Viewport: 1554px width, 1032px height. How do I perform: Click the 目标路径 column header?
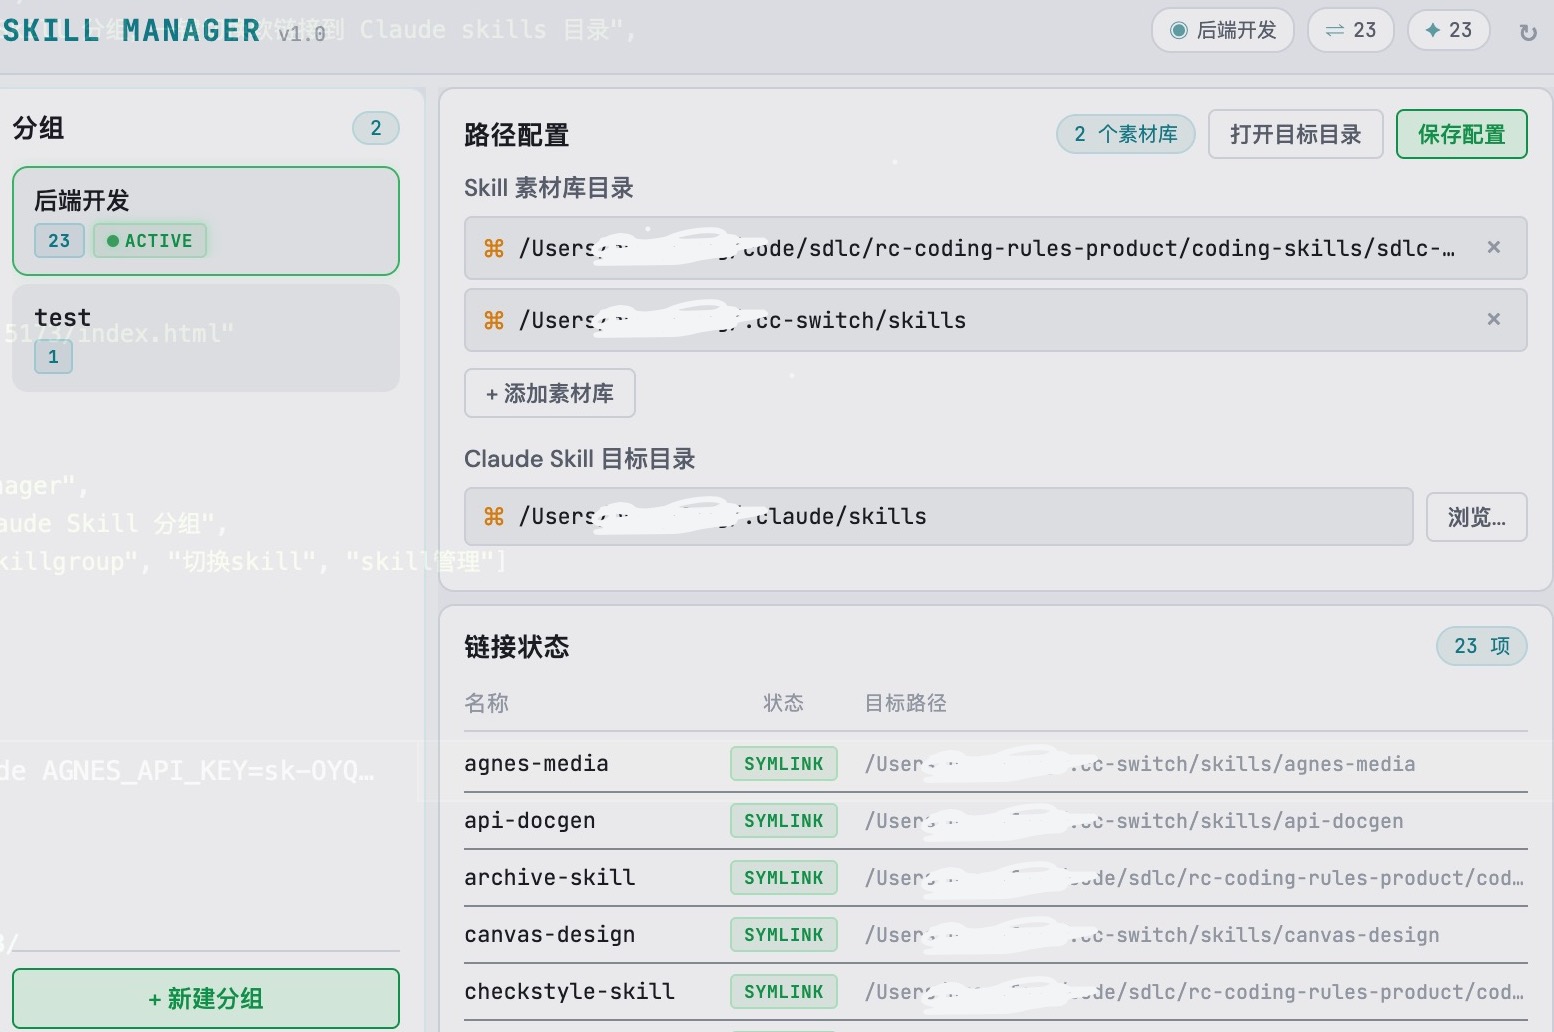coord(906,703)
